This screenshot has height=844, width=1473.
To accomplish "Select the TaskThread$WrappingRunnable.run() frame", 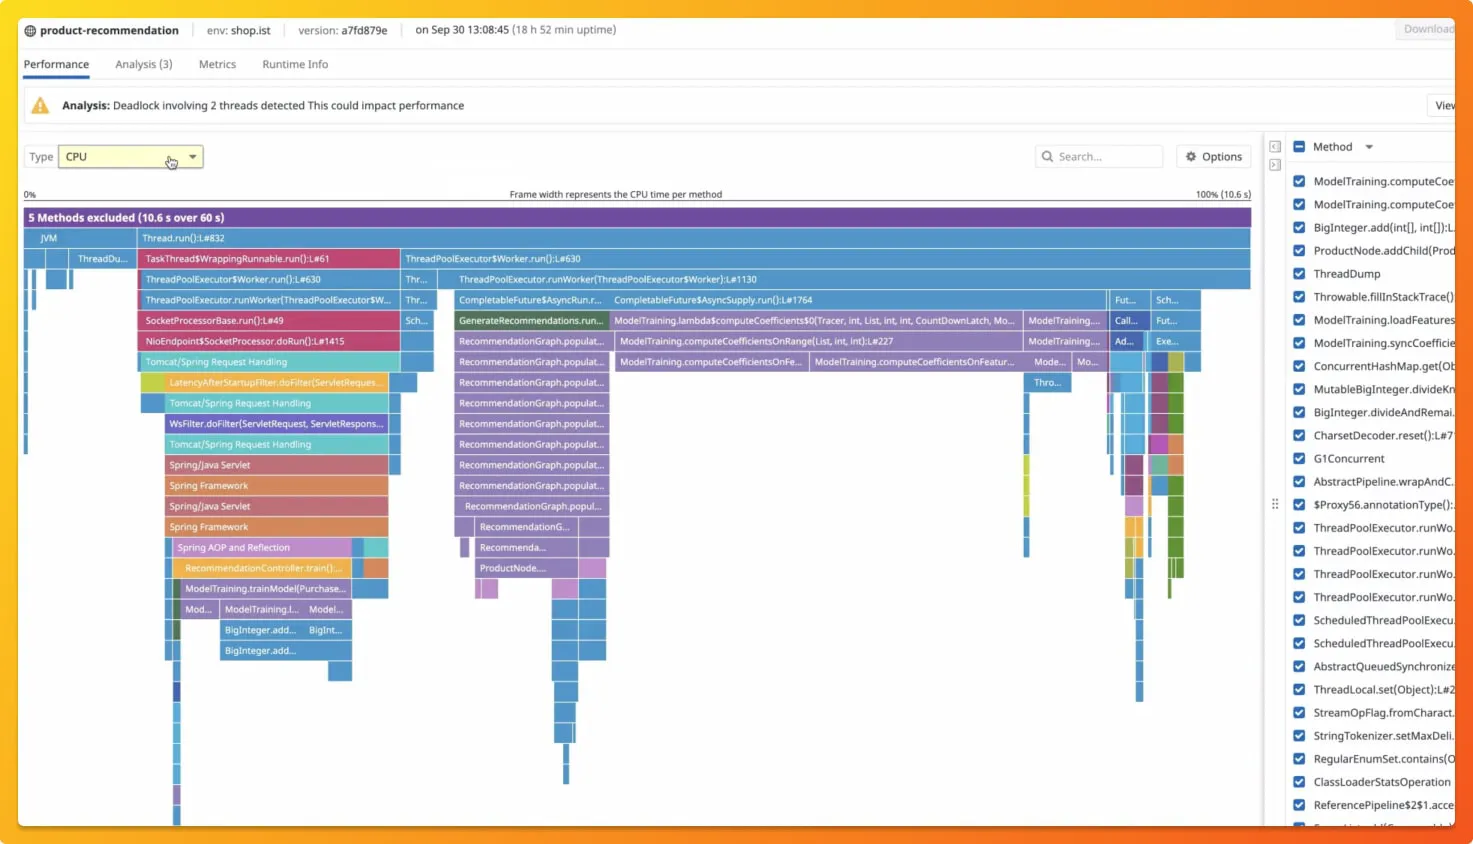I will tap(269, 259).
